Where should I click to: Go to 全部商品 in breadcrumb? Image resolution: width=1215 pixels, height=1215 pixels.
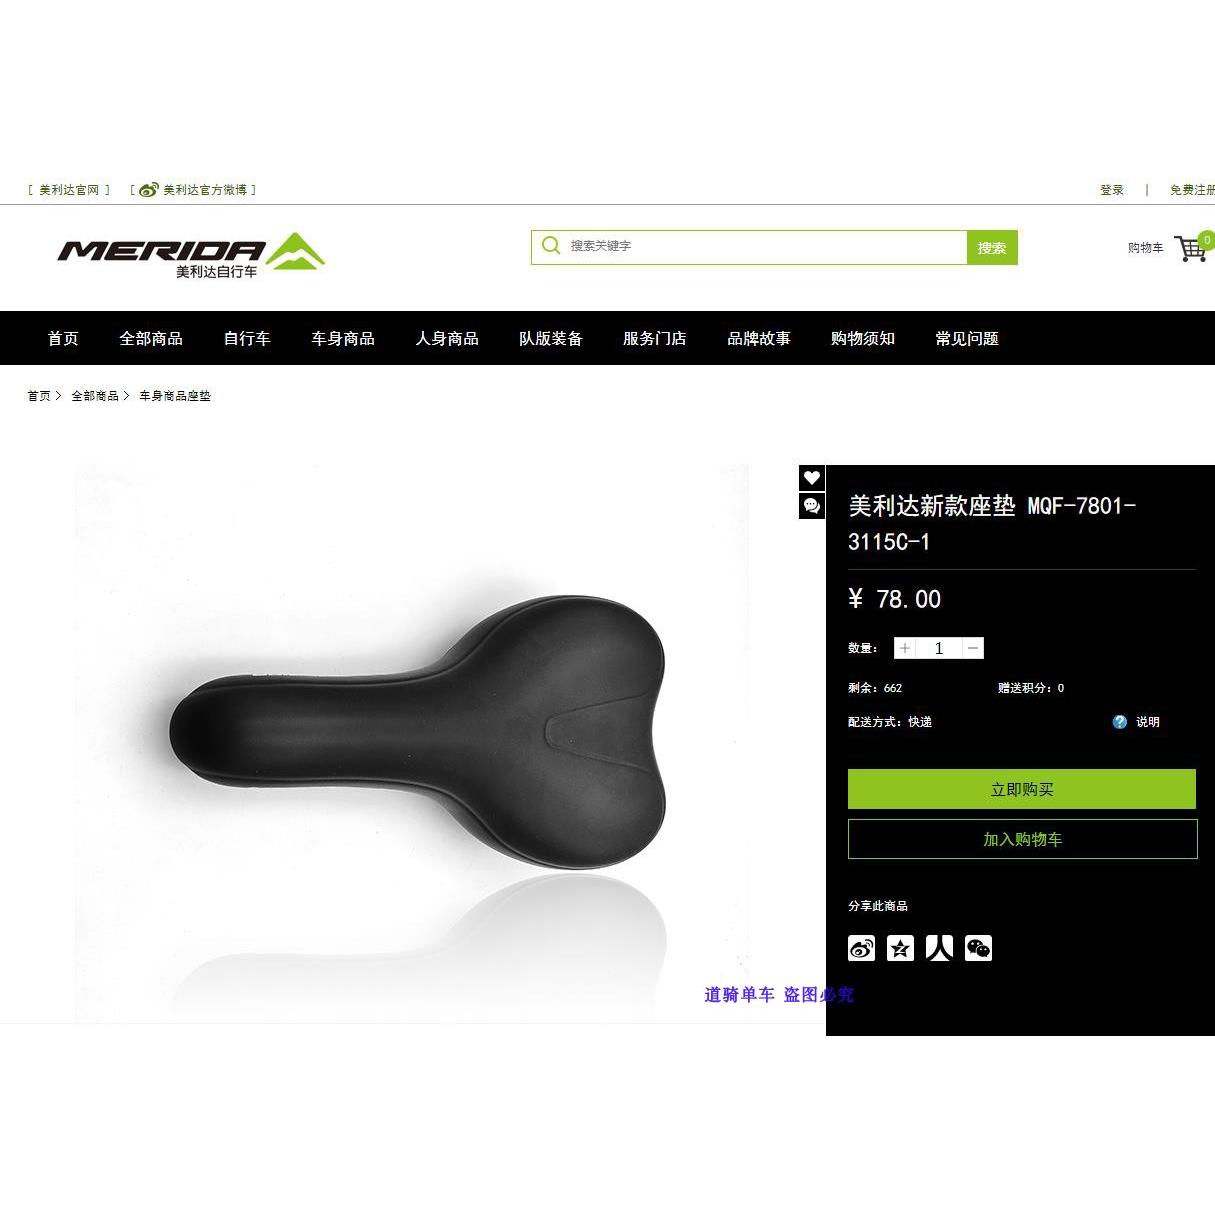tap(95, 396)
